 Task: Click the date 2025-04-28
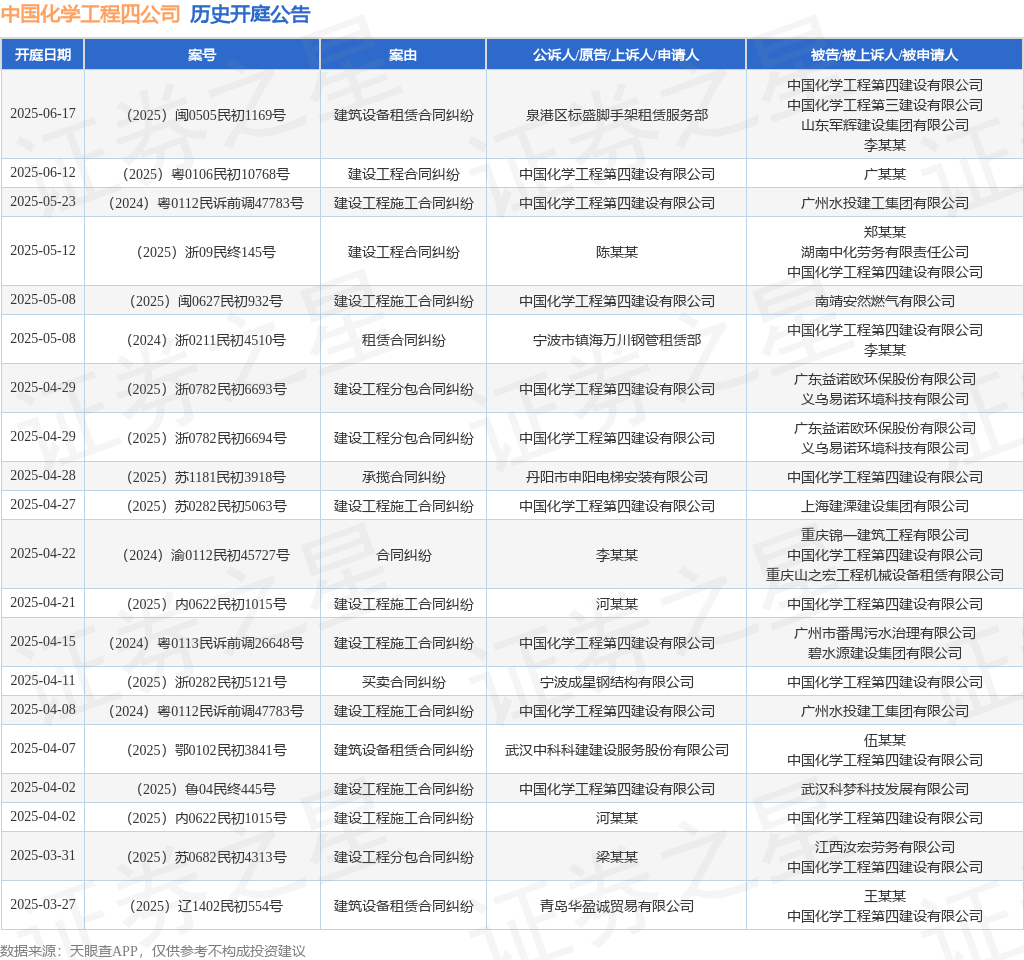(42, 475)
